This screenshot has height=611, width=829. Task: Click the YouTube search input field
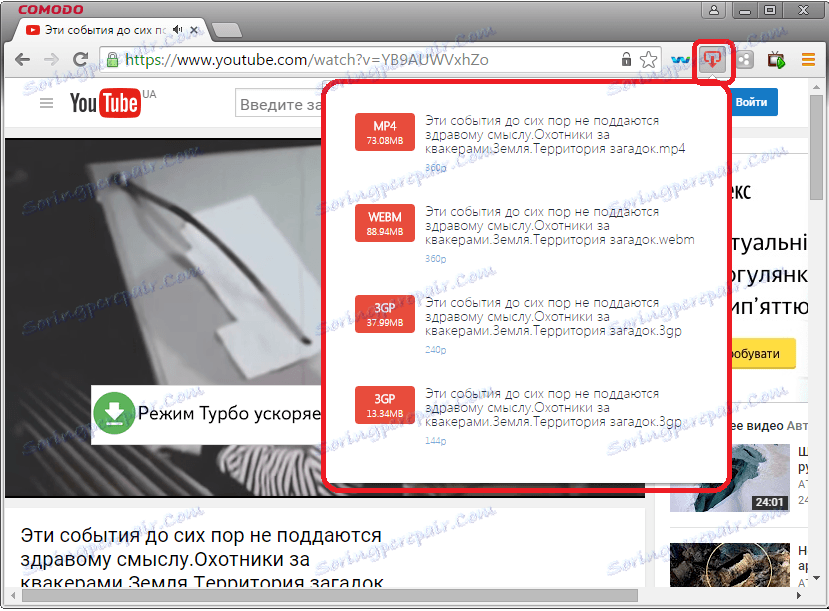(280, 103)
